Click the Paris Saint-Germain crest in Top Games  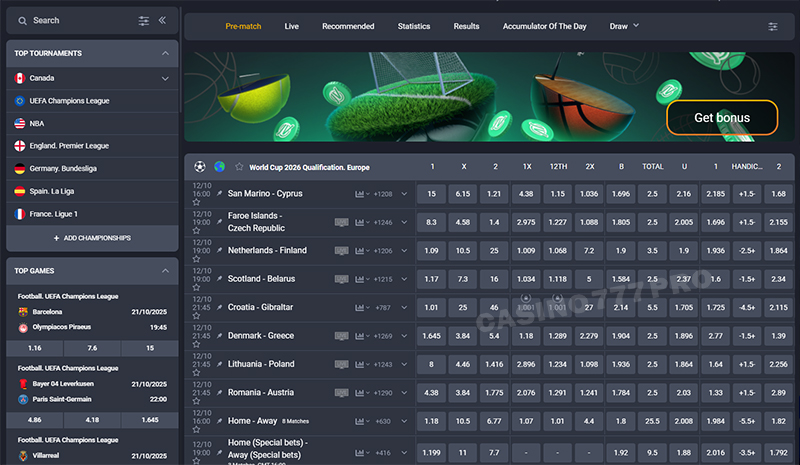(23, 399)
